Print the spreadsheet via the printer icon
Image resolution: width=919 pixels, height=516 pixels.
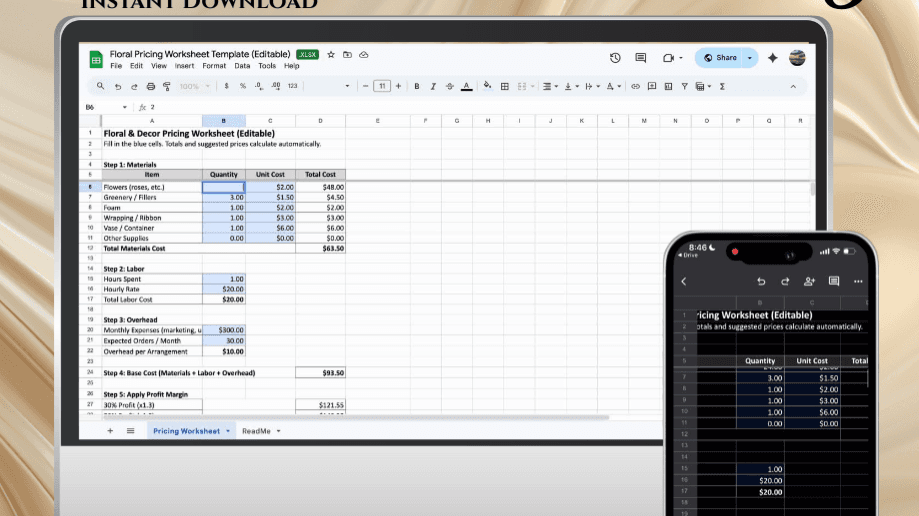point(151,86)
